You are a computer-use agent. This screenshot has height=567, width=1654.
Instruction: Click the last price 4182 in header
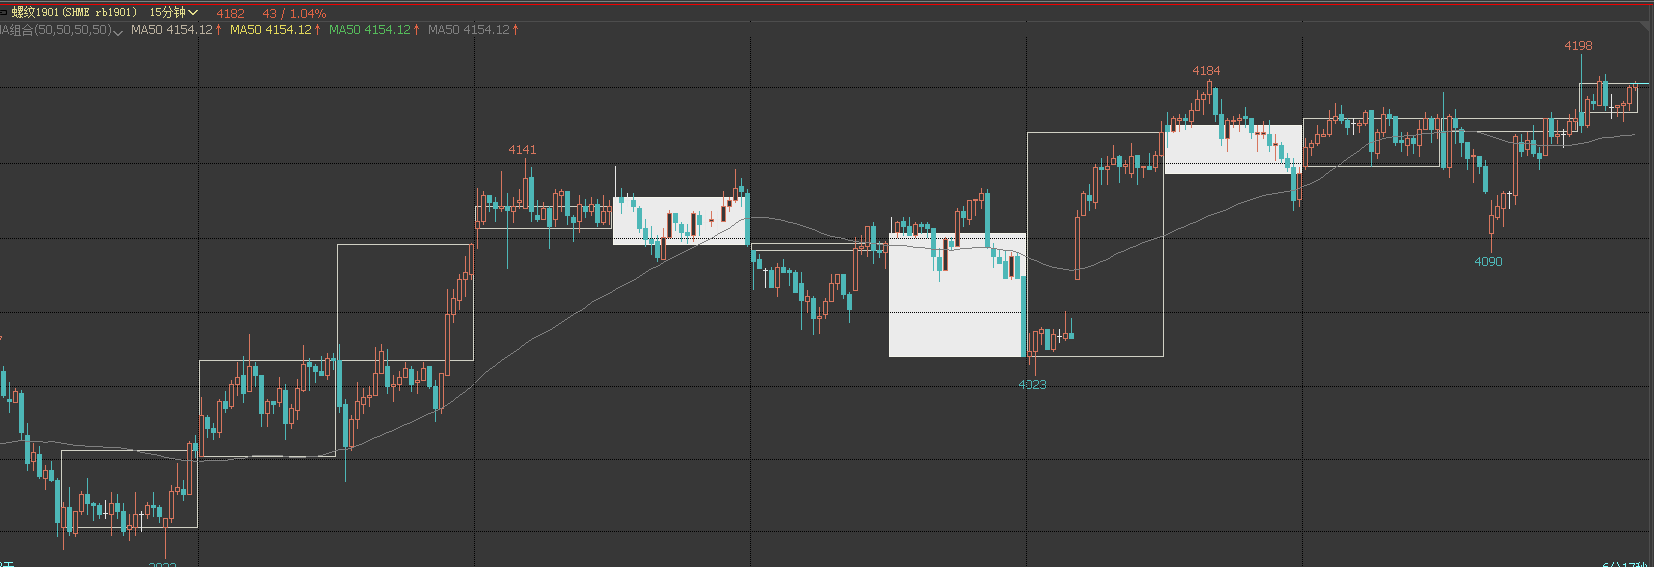pyautogui.click(x=230, y=14)
